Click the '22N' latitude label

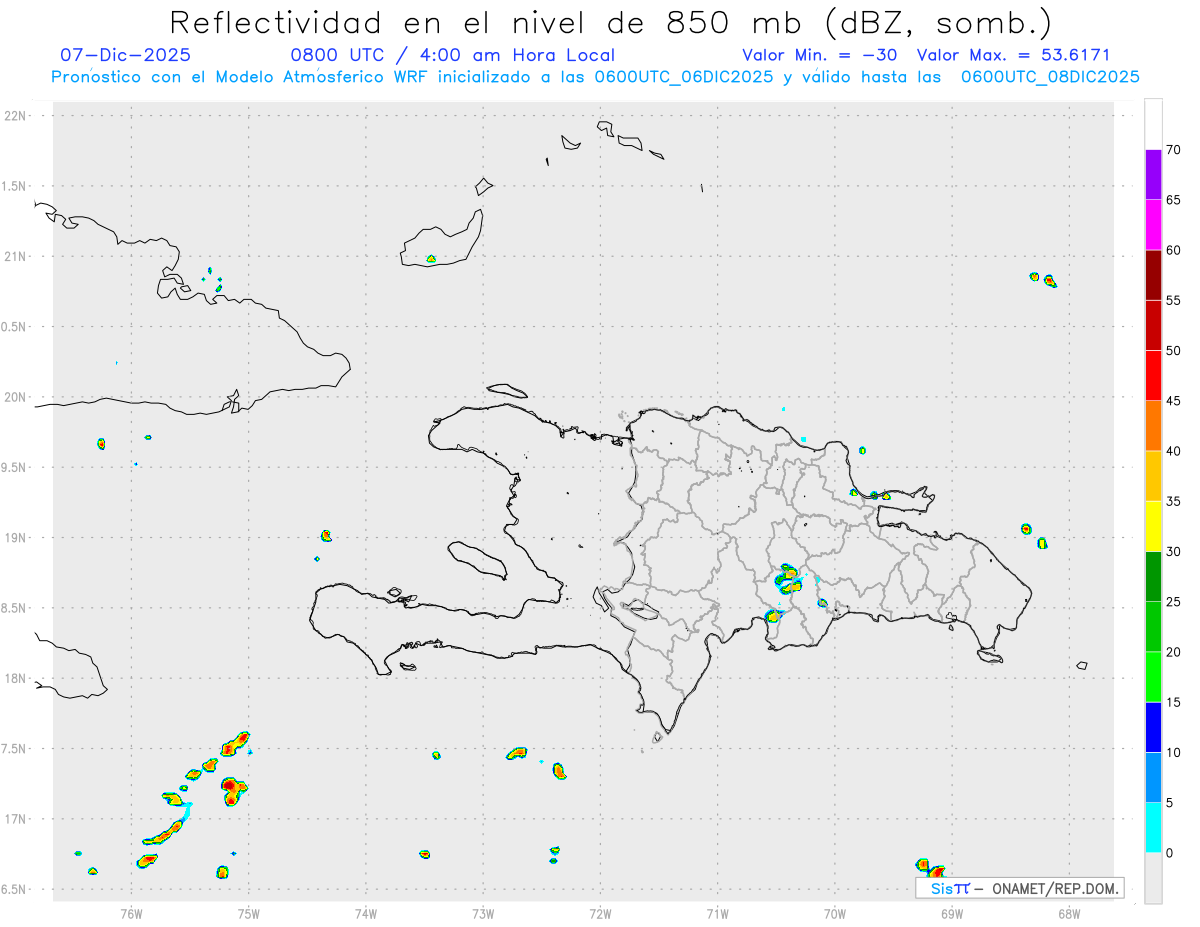[x=17, y=116]
